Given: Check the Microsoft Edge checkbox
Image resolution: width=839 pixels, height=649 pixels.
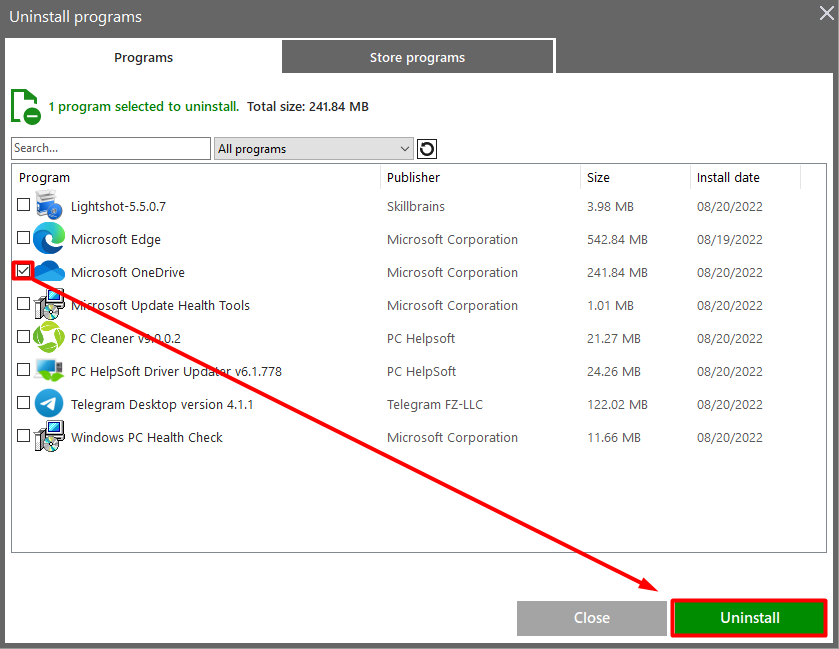Looking at the screenshot, I should click(x=23, y=238).
